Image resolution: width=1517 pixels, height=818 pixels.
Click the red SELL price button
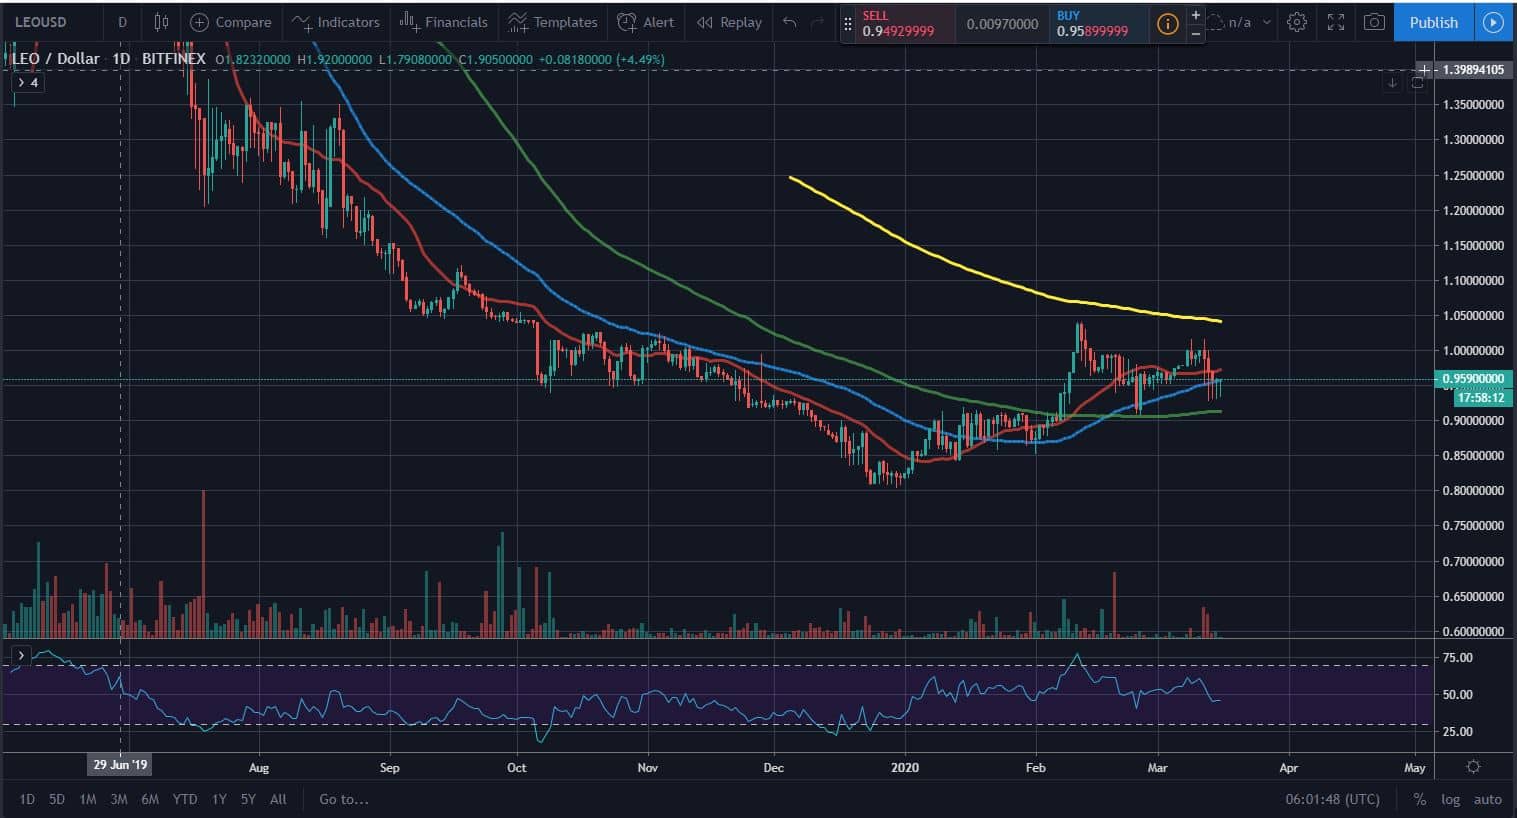tap(905, 23)
